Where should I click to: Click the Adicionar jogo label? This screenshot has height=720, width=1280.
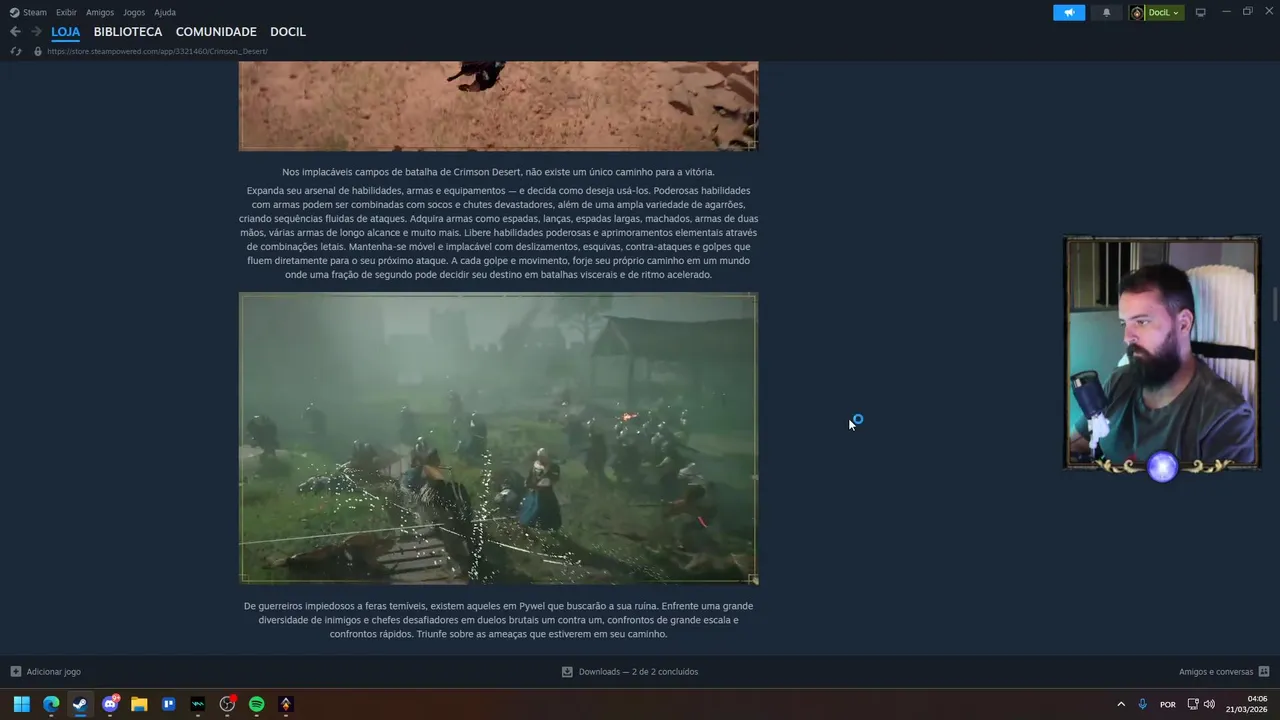click(x=53, y=672)
